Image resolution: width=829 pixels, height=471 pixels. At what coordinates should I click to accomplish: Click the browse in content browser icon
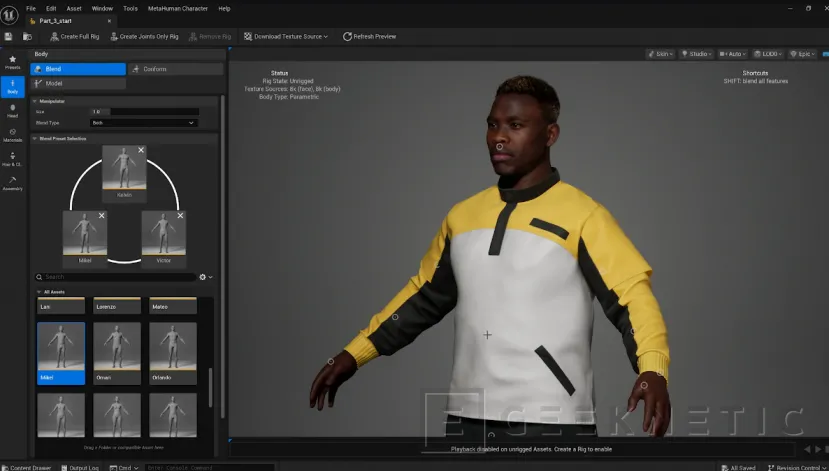point(27,36)
